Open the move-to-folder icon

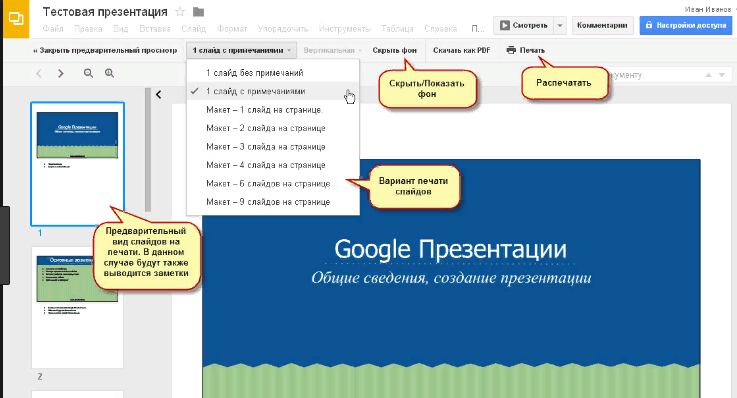coord(198,12)
